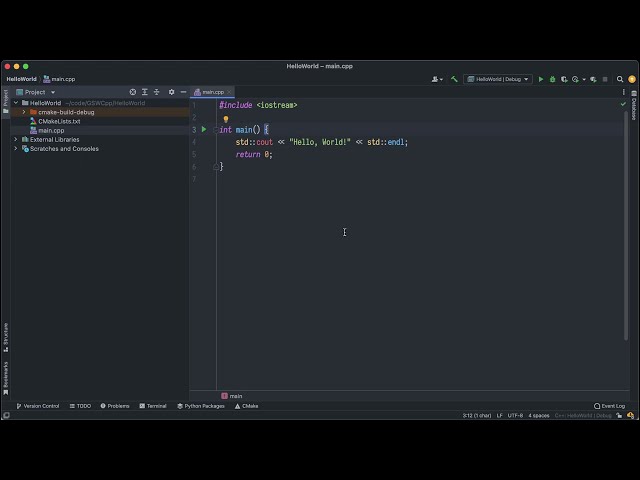Toggle tool window bars icon in status corner
This screenshot has width=640, height=480.
6,416
